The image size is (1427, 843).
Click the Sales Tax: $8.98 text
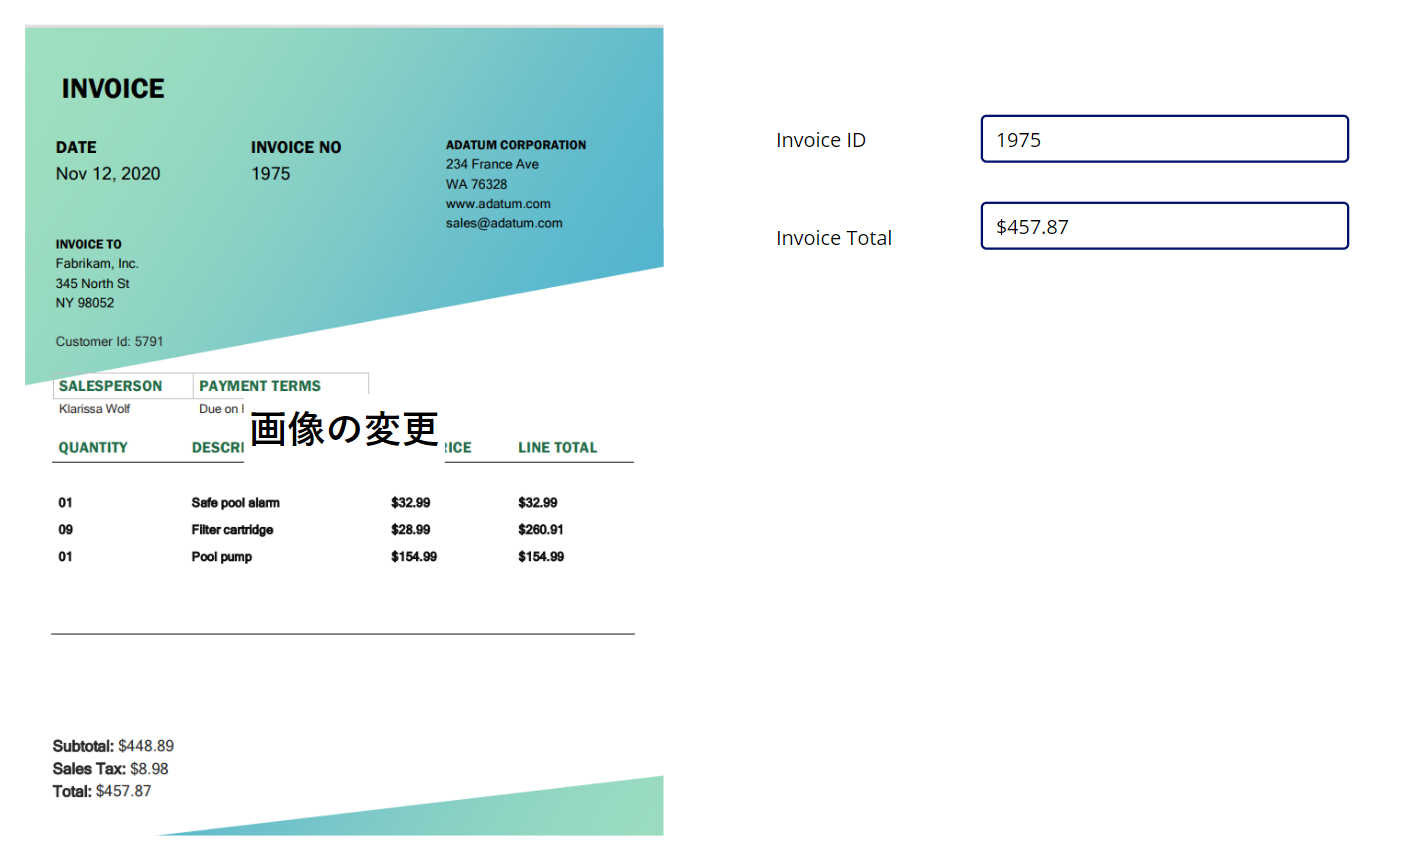110,769
